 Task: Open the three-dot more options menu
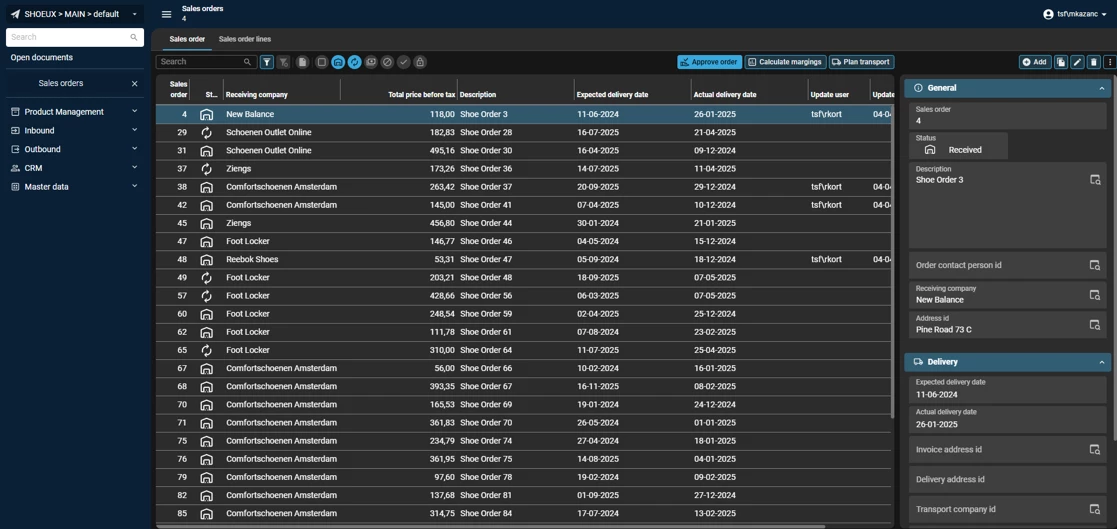point(1109,62)
